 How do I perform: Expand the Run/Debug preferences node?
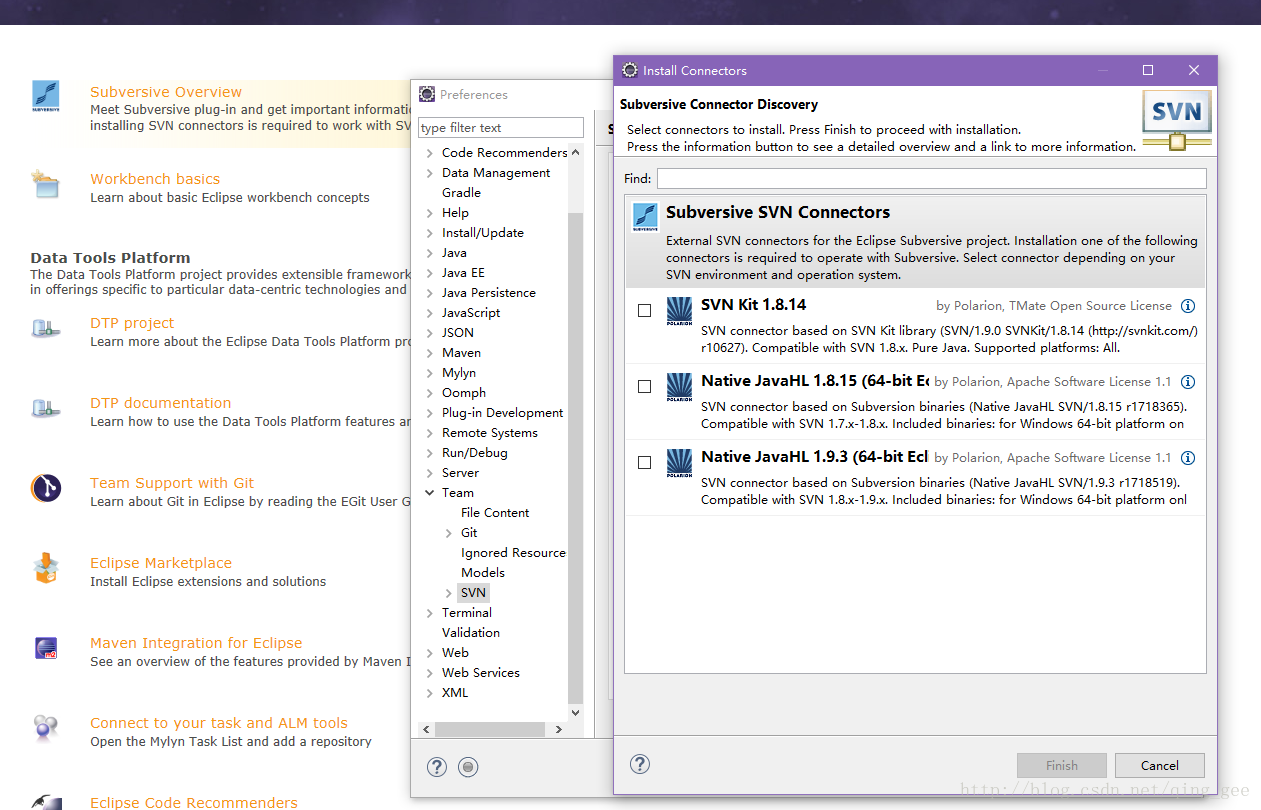pos(429,453)
